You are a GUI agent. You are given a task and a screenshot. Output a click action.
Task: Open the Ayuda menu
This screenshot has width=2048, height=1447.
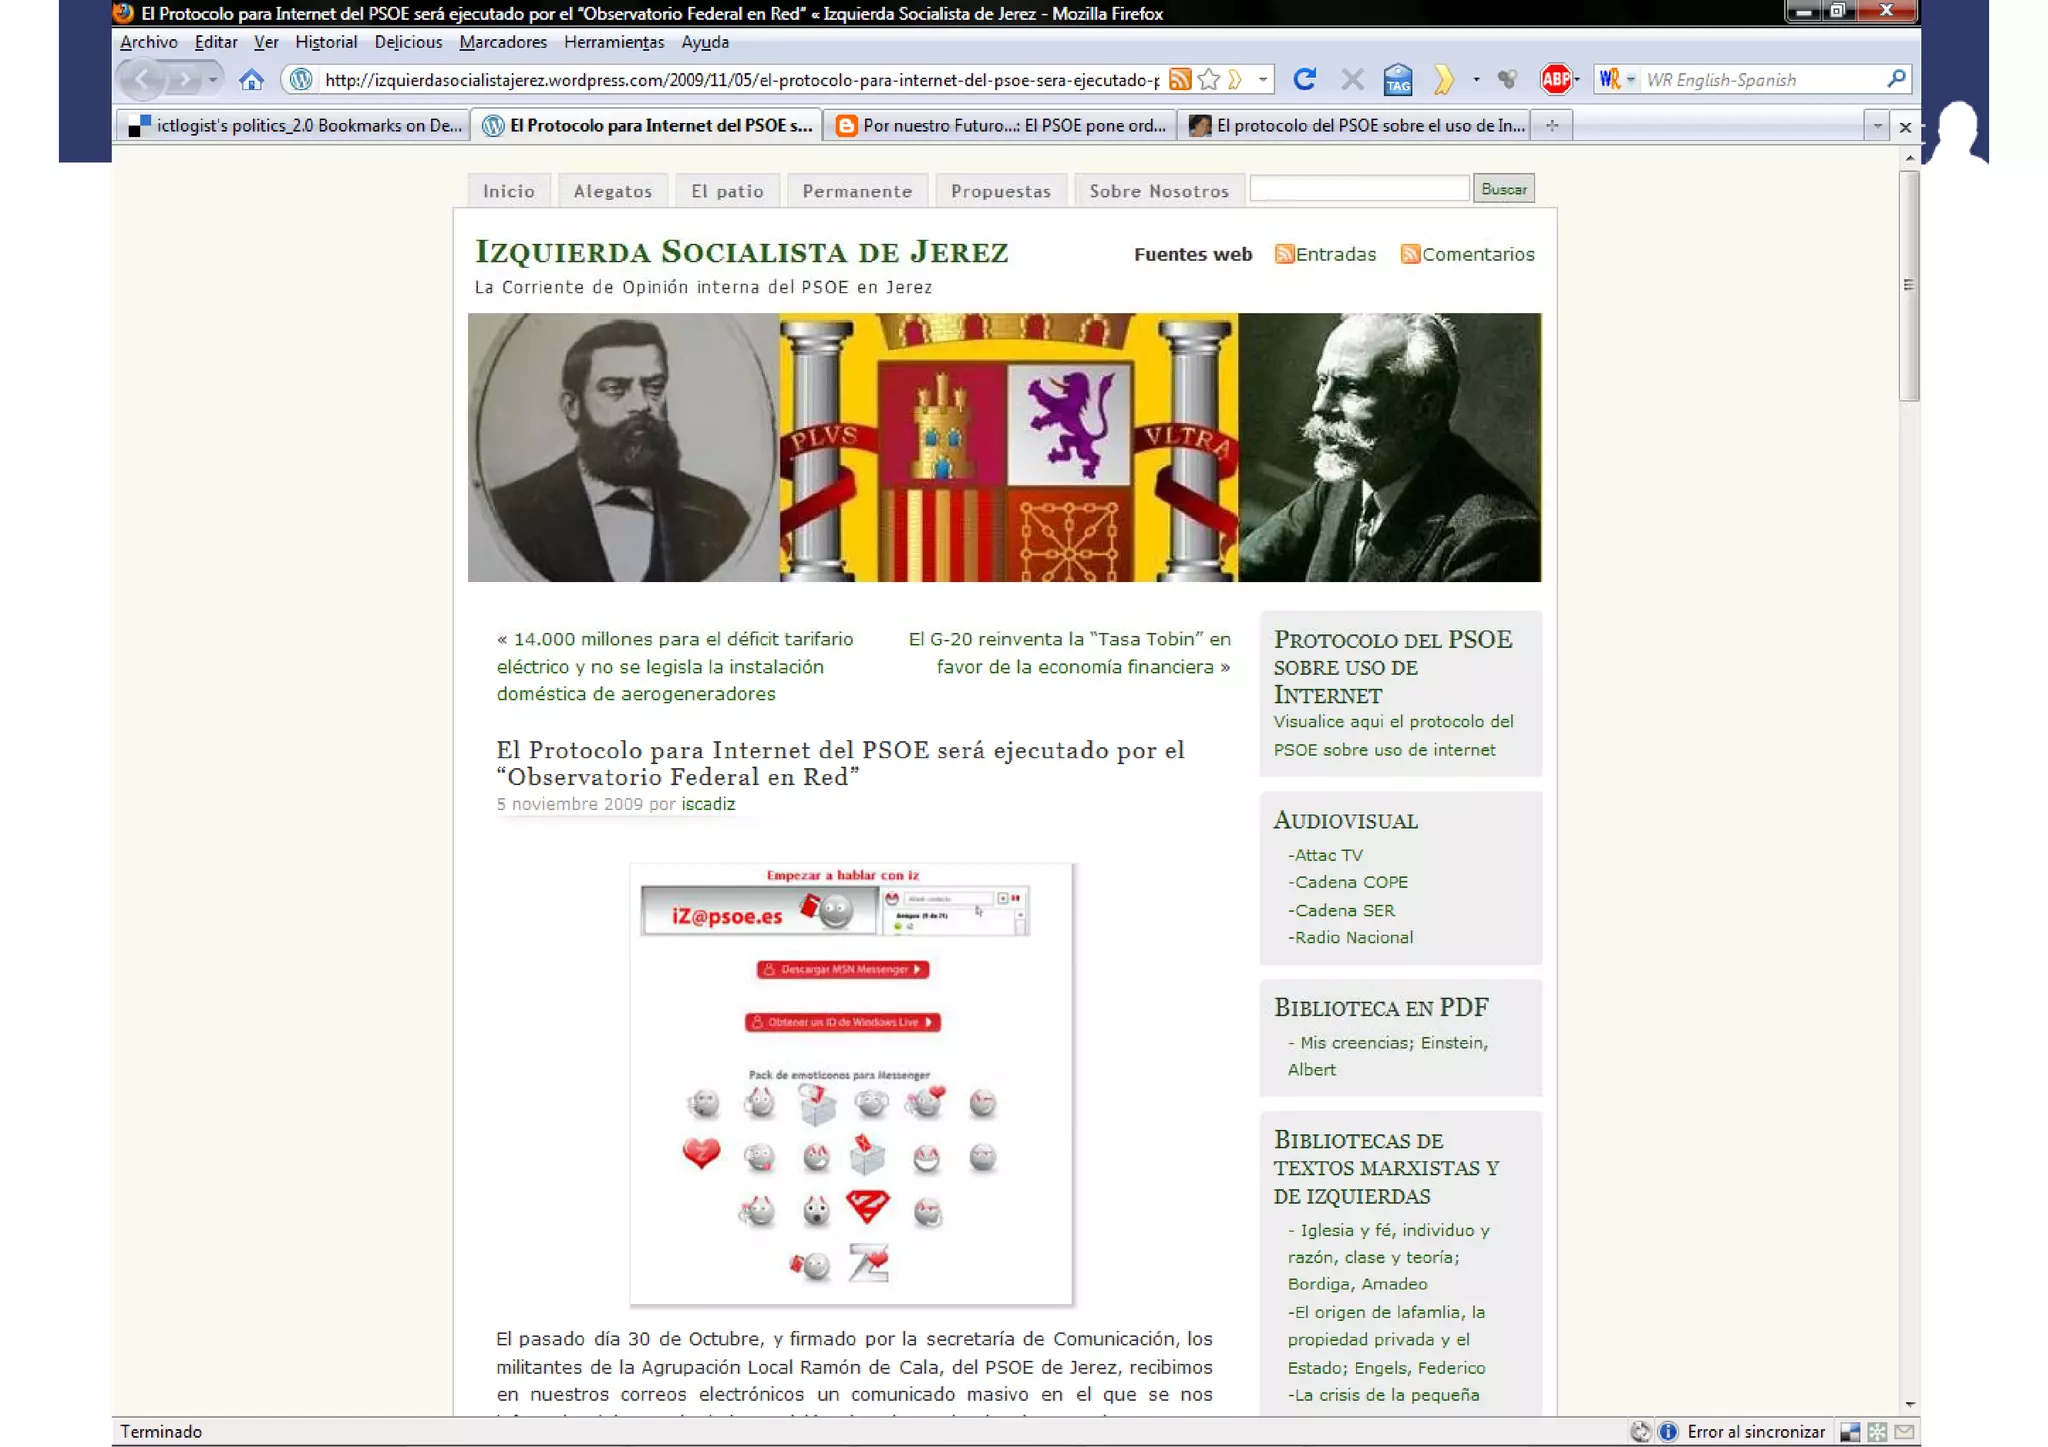(705, 42)
